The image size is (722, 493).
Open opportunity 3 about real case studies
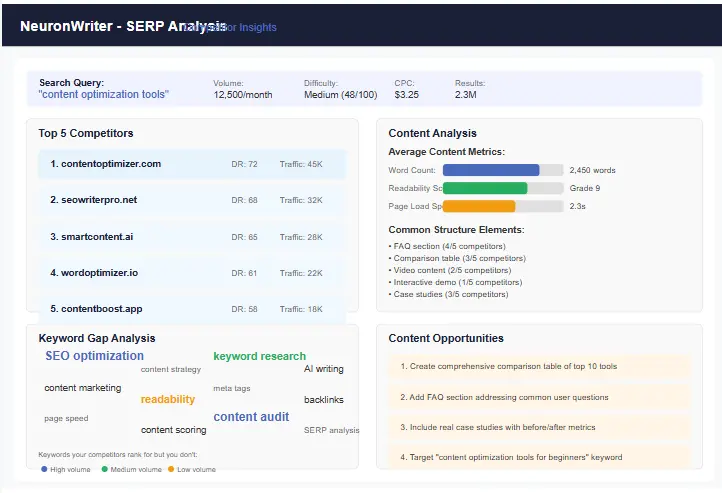pyautogui.click(x=539, y=427)
